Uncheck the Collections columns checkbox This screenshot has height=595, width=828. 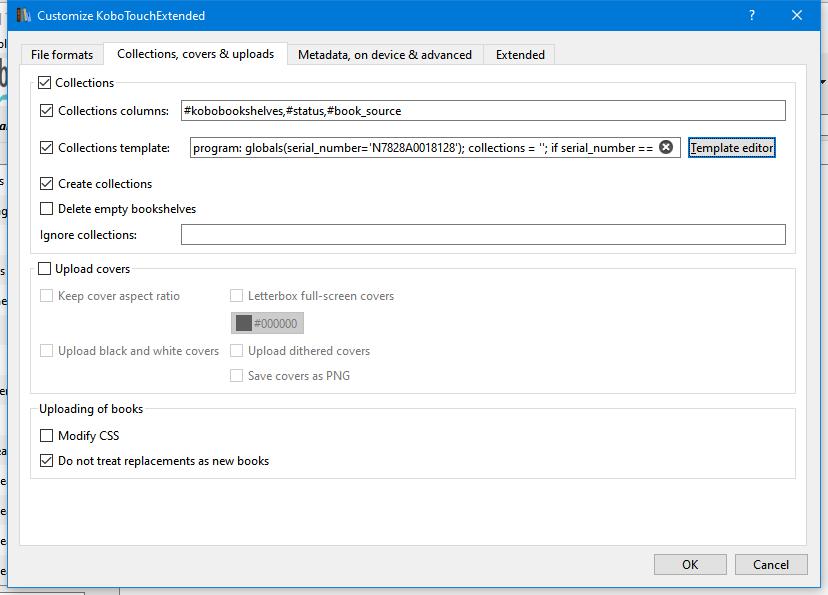pyautogui.click(x=46, y=110)
